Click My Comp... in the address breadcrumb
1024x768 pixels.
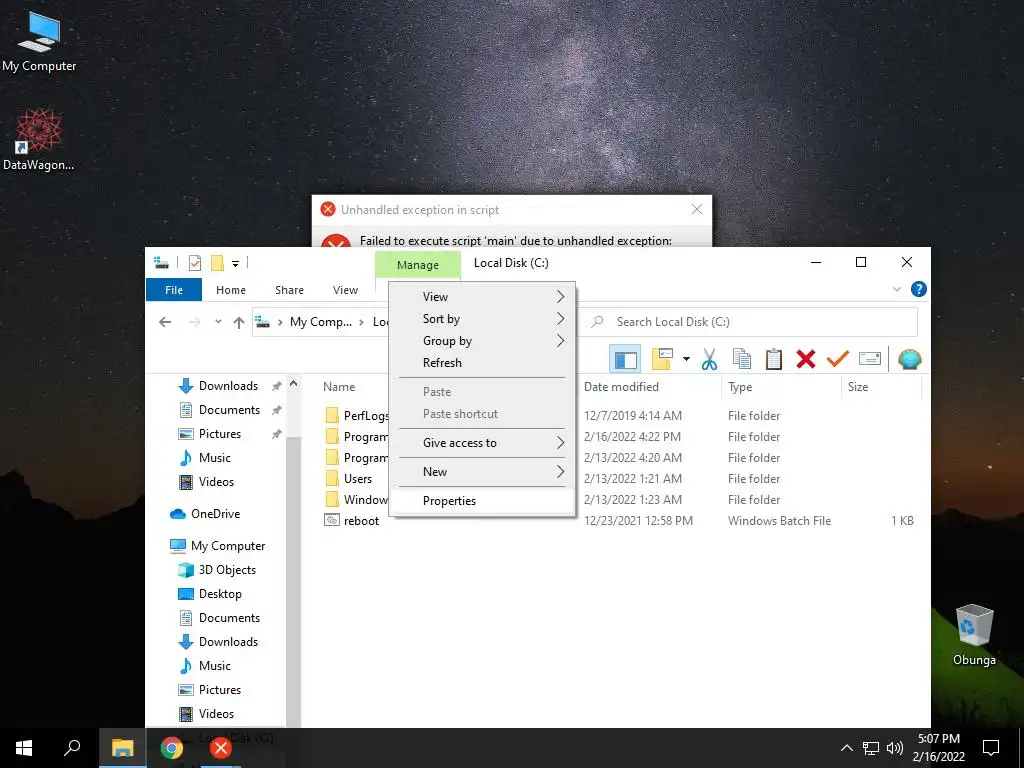pos(321,322)
